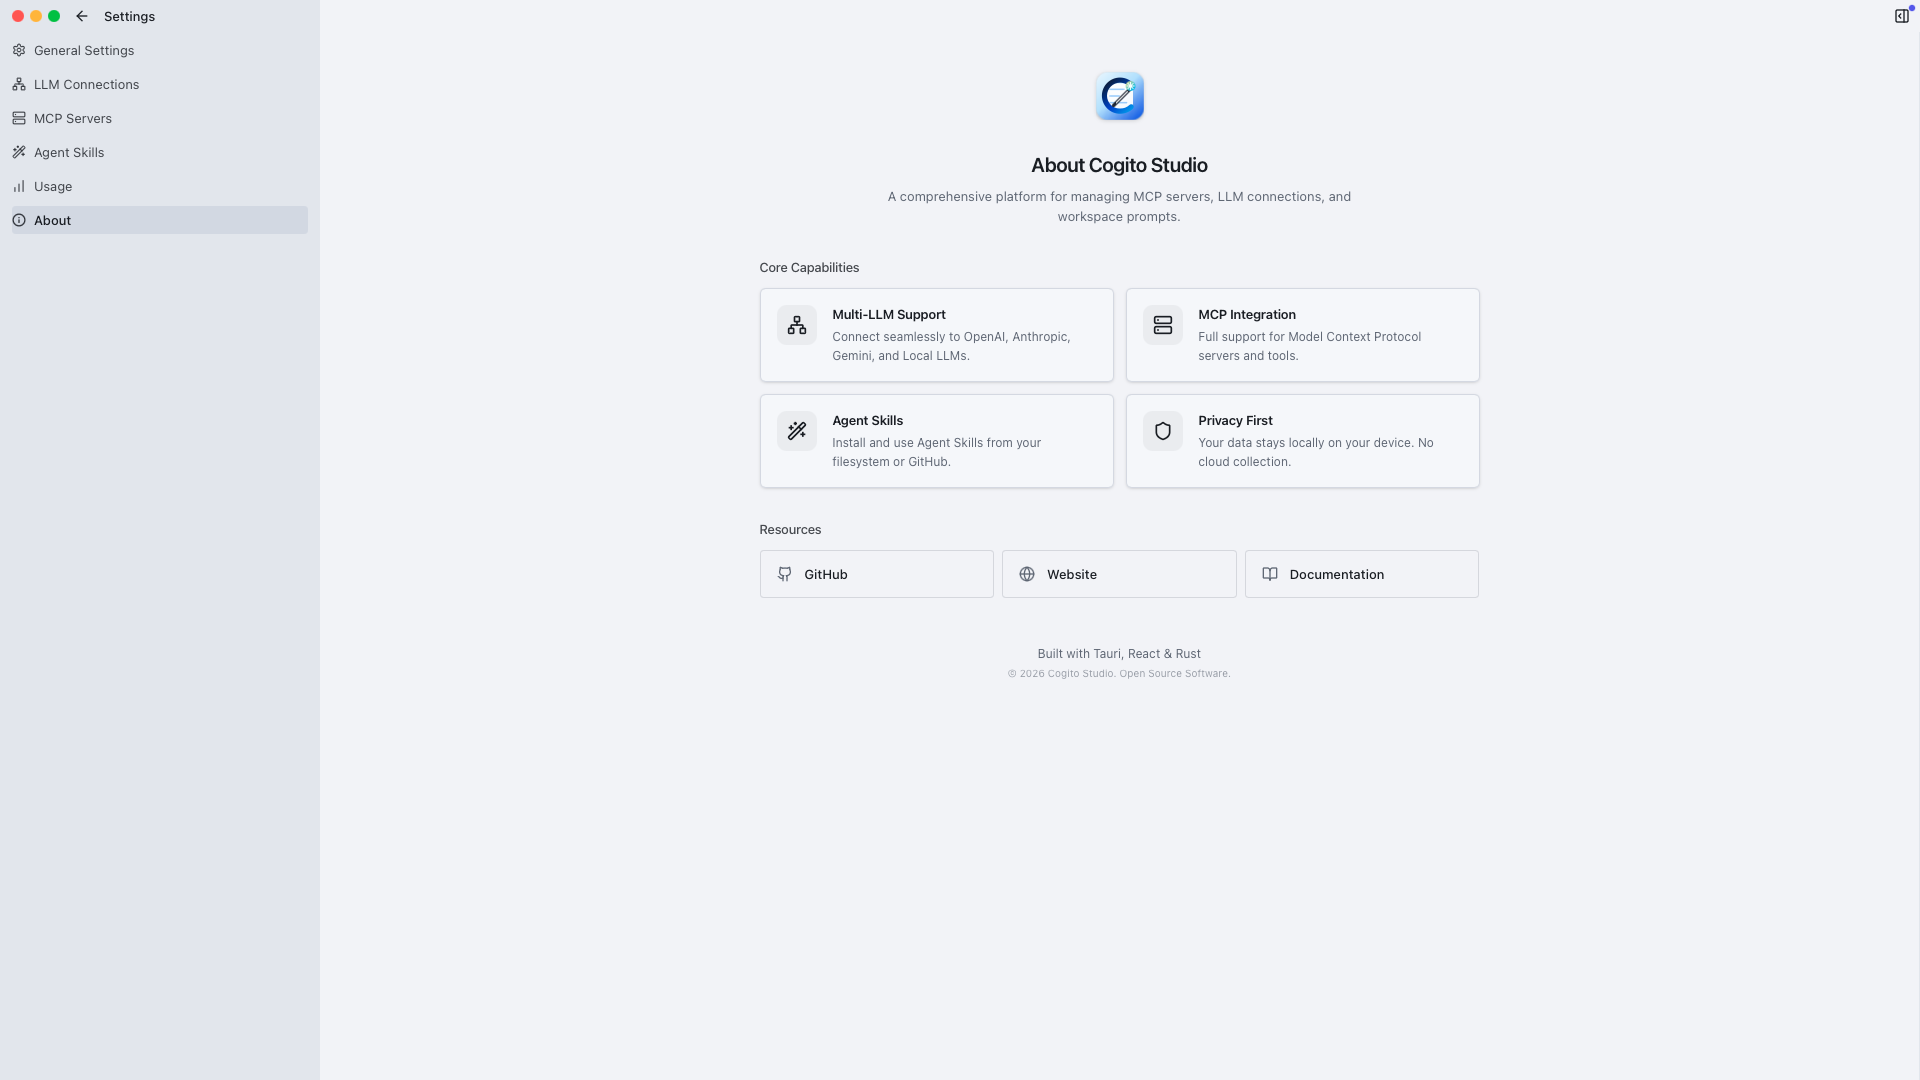Minimize the window with the yellow button
1920x1080 pixels.
[x=36, y=16]
